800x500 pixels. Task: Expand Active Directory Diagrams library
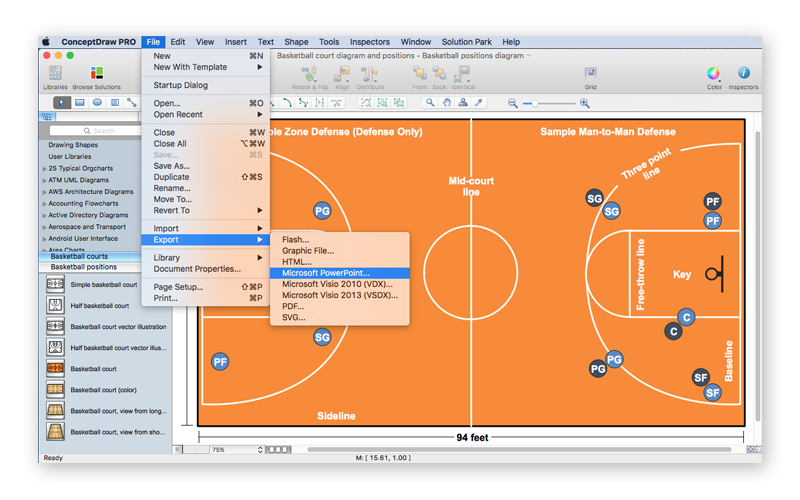pyautogui.click(x=44, y=215)
